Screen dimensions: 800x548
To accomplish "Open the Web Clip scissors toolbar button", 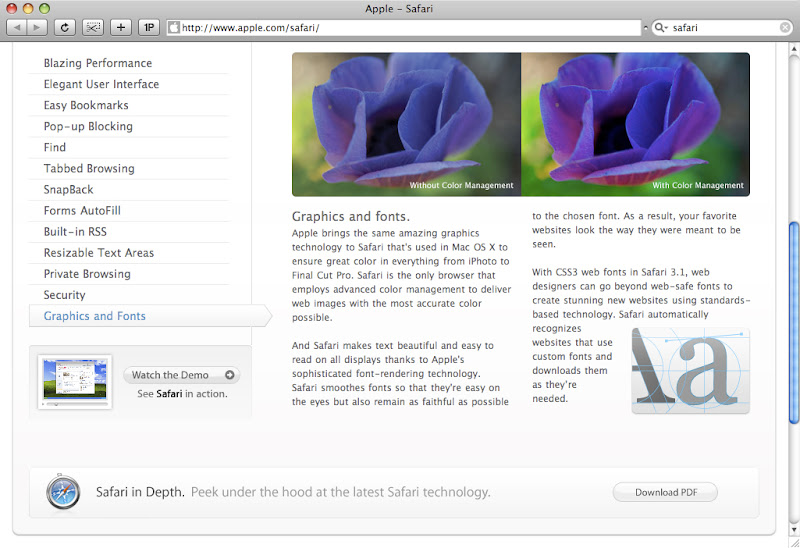I will tap(93, 28).
